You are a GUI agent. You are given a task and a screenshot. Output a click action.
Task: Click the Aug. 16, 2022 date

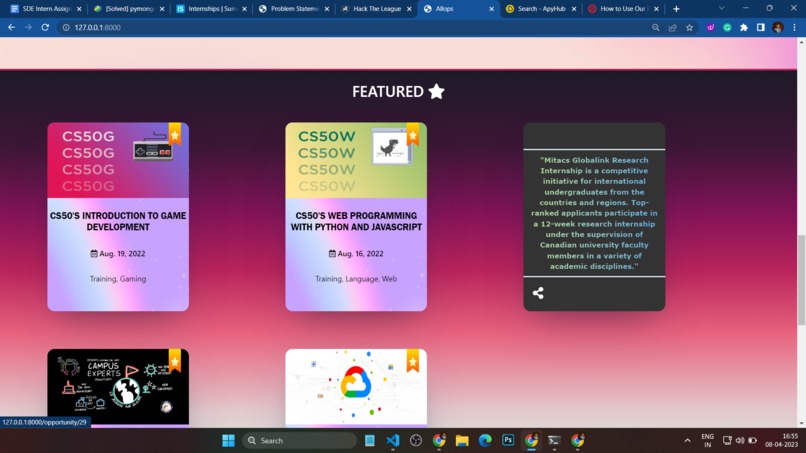coord(356,253)
